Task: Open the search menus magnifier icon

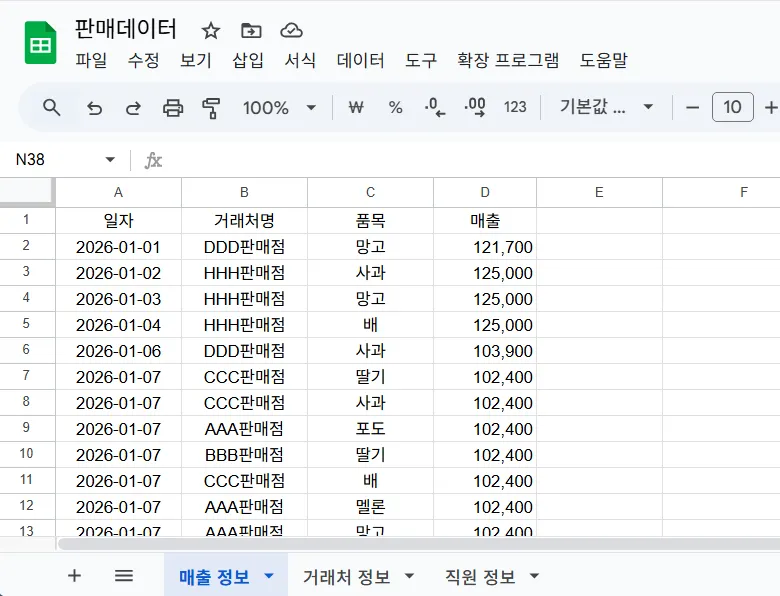Action: pyautogui.click(x=52, y=107)
